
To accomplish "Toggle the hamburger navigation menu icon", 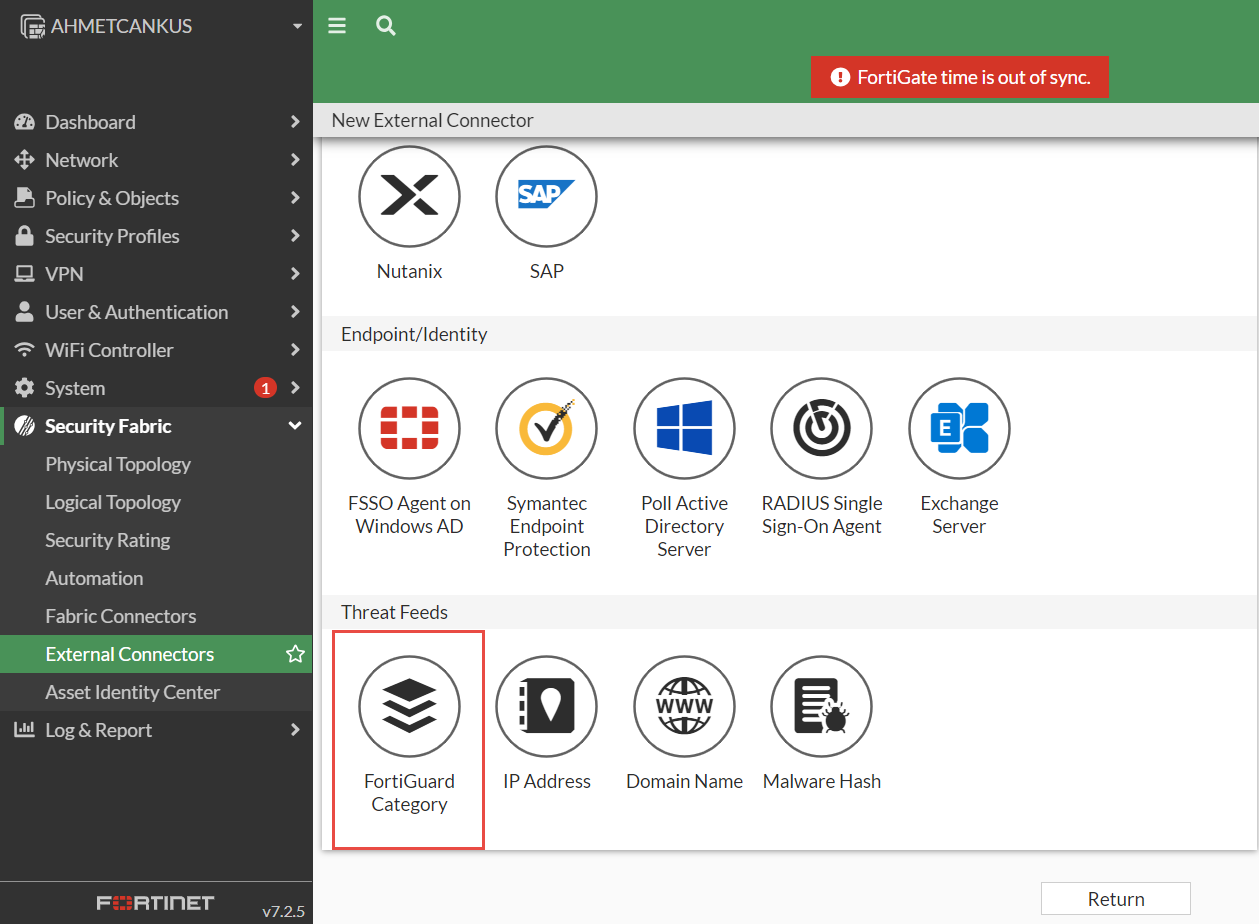I will pyautogui.click(x=337, y=26).
